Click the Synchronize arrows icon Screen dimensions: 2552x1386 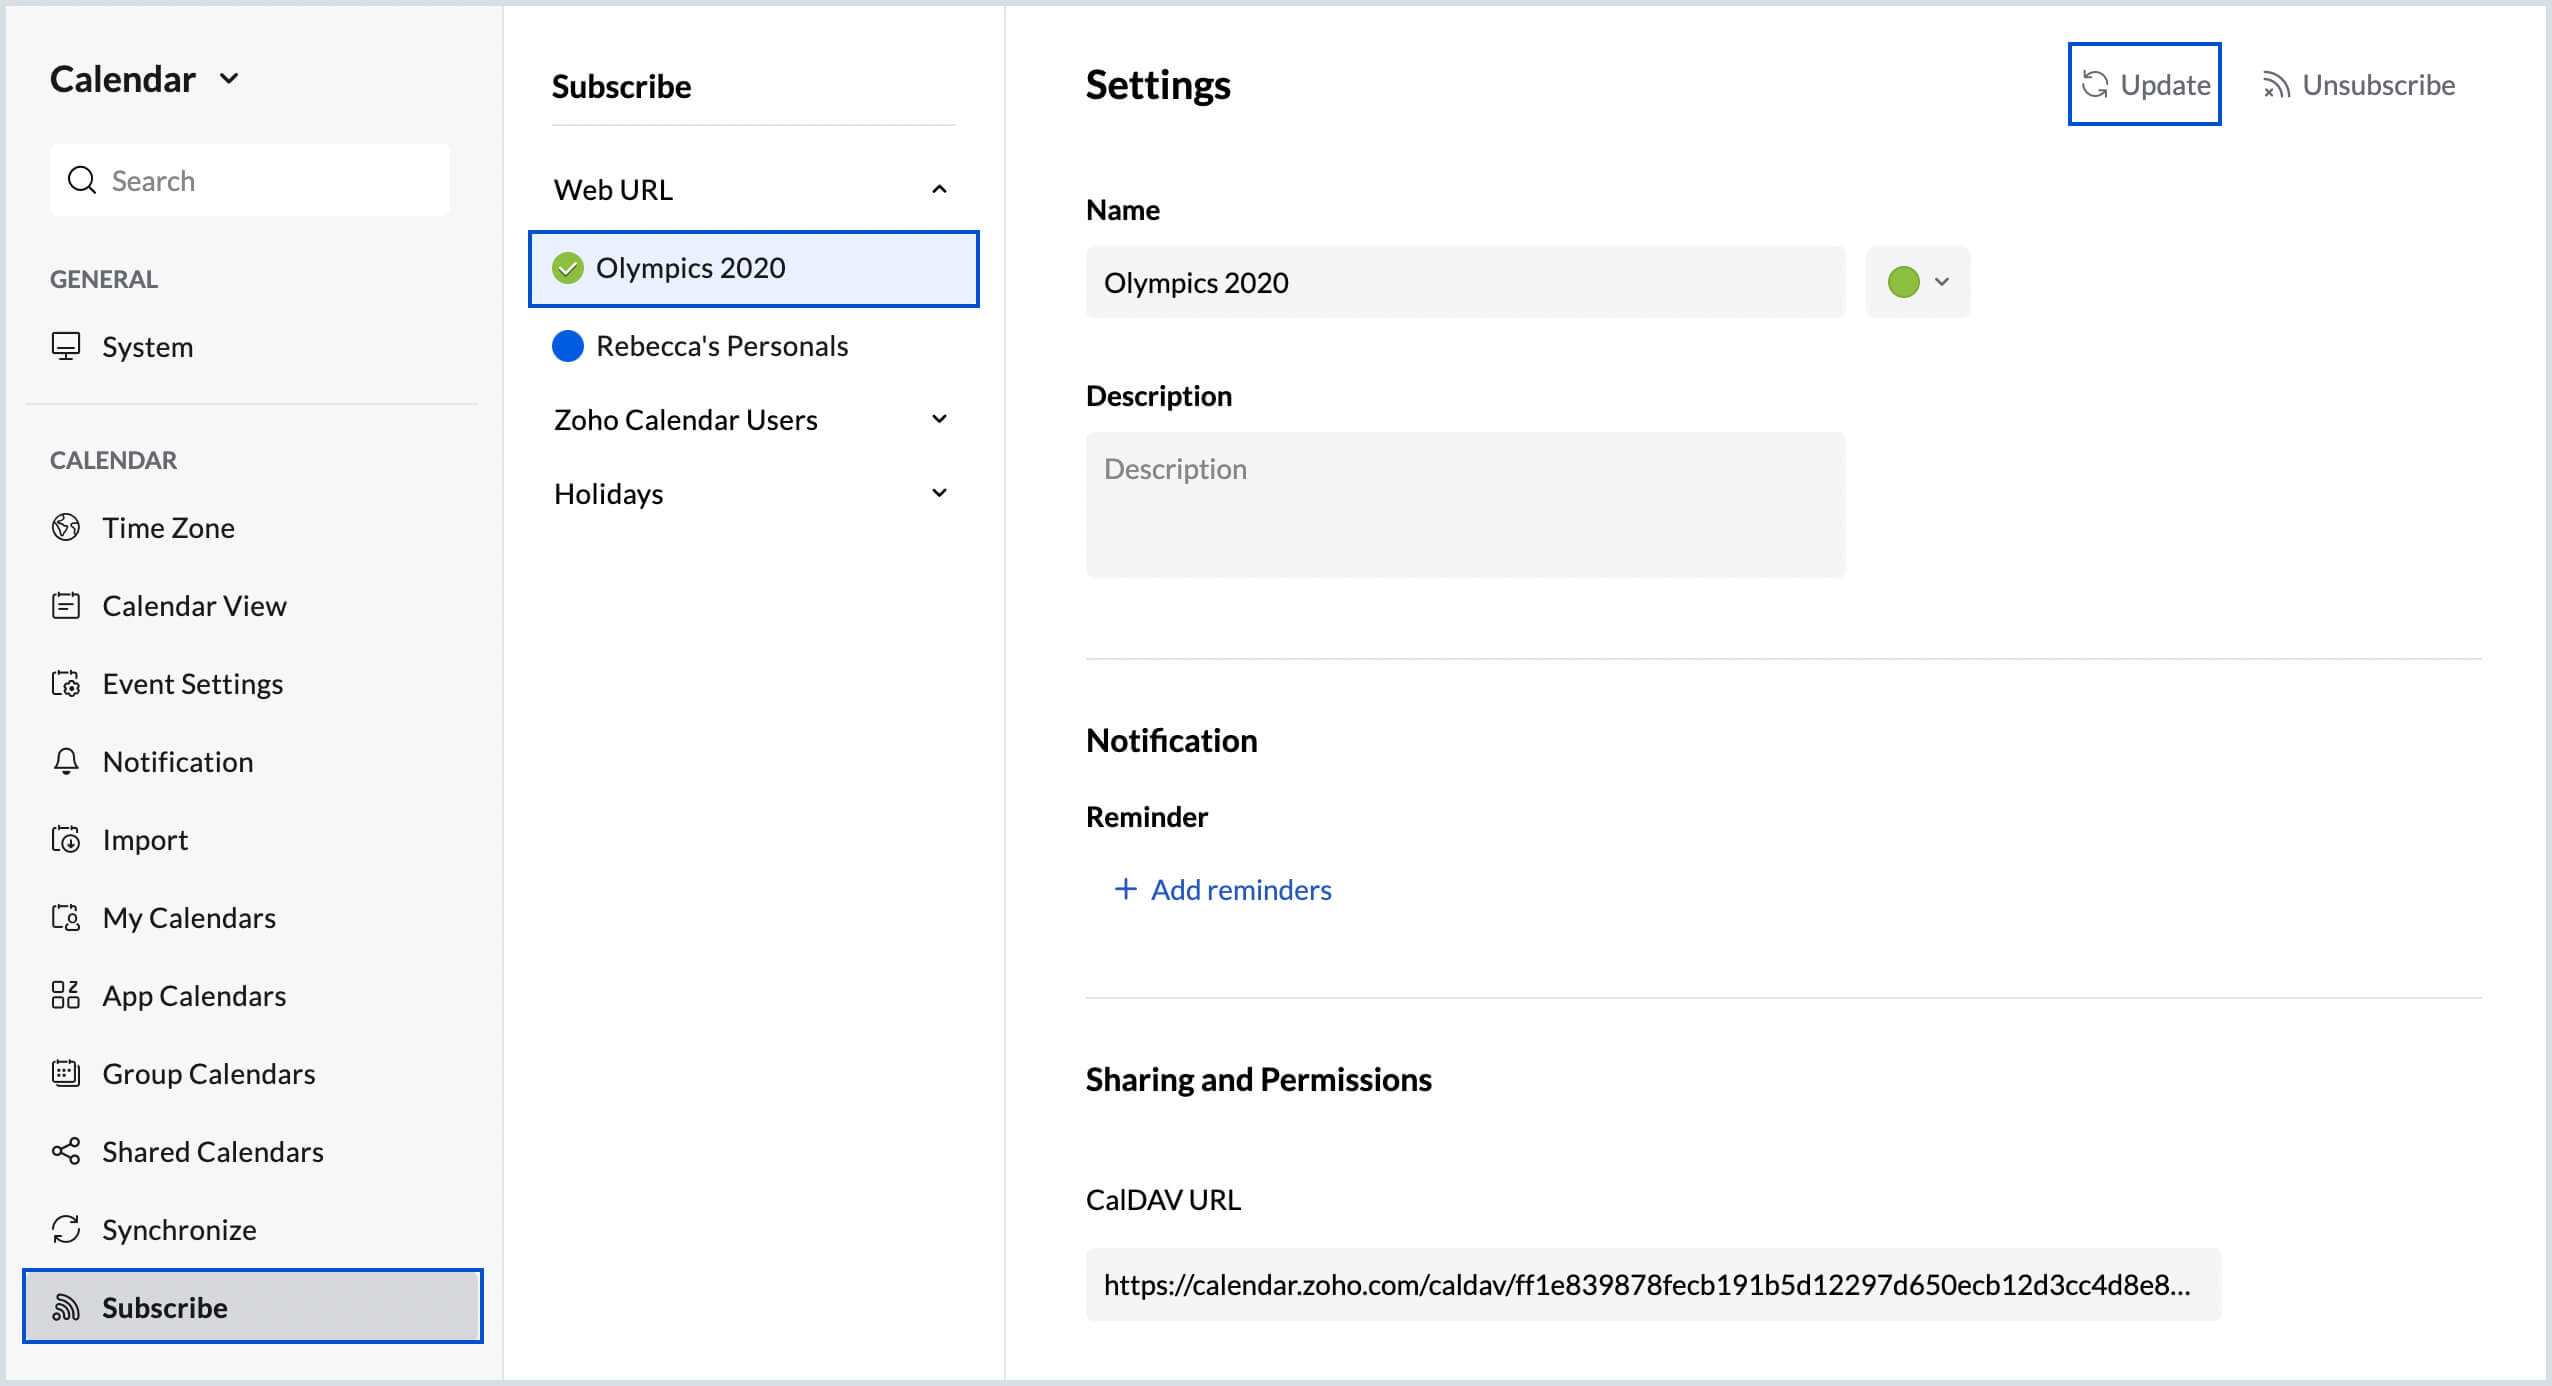point(66,1229)
